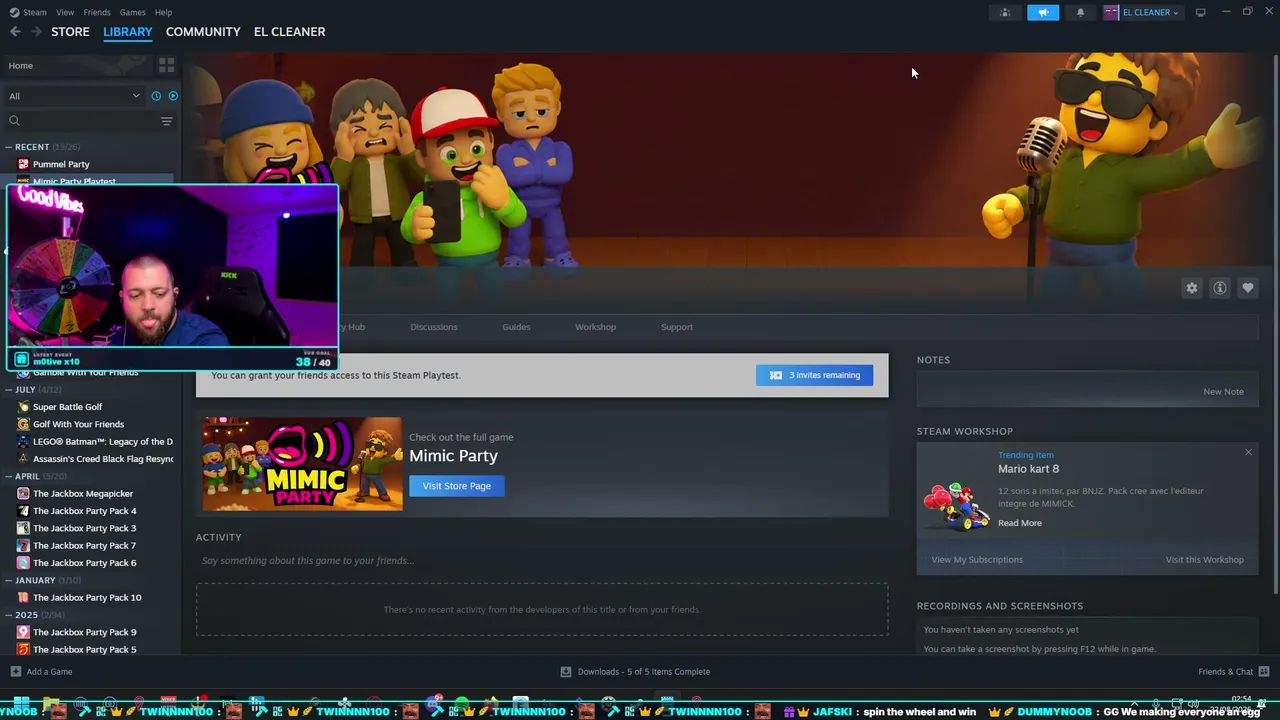
Task: Open the notifications bell
Action: [x=1080, y=12]
